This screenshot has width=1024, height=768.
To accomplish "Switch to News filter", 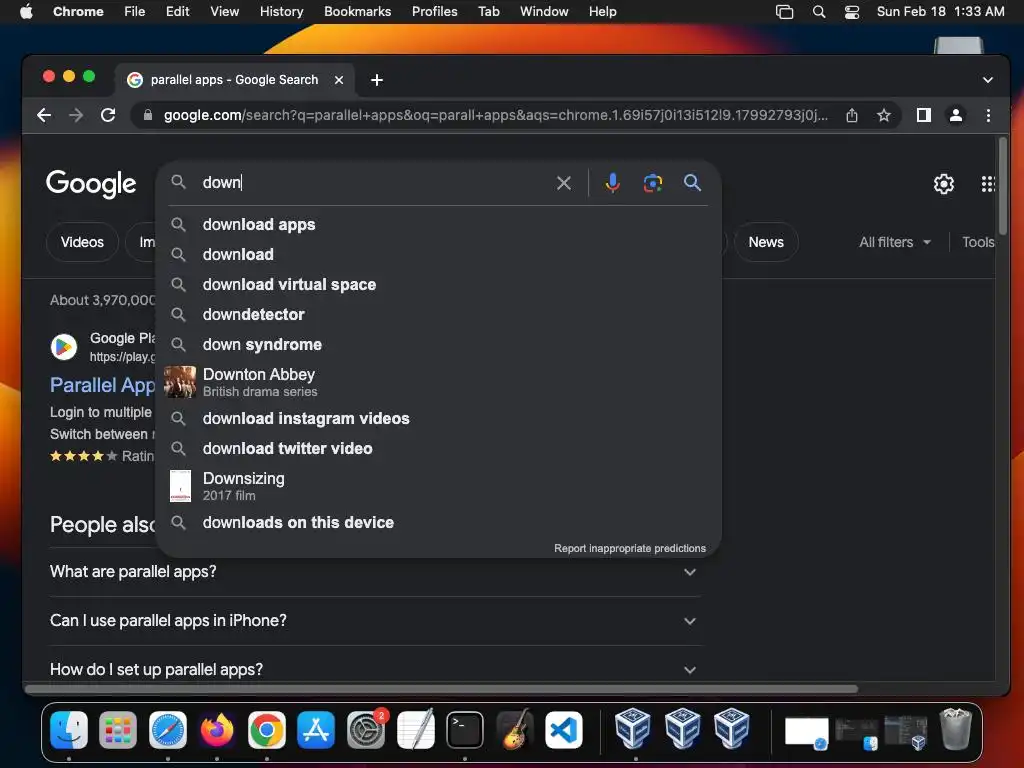I will 766,242.
